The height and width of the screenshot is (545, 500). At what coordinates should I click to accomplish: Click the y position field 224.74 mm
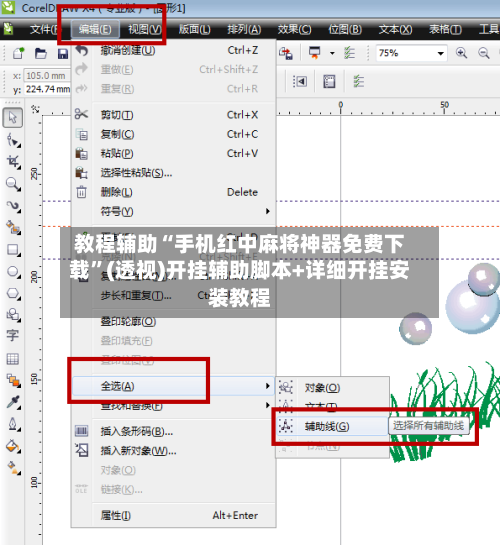pos(47,89)
